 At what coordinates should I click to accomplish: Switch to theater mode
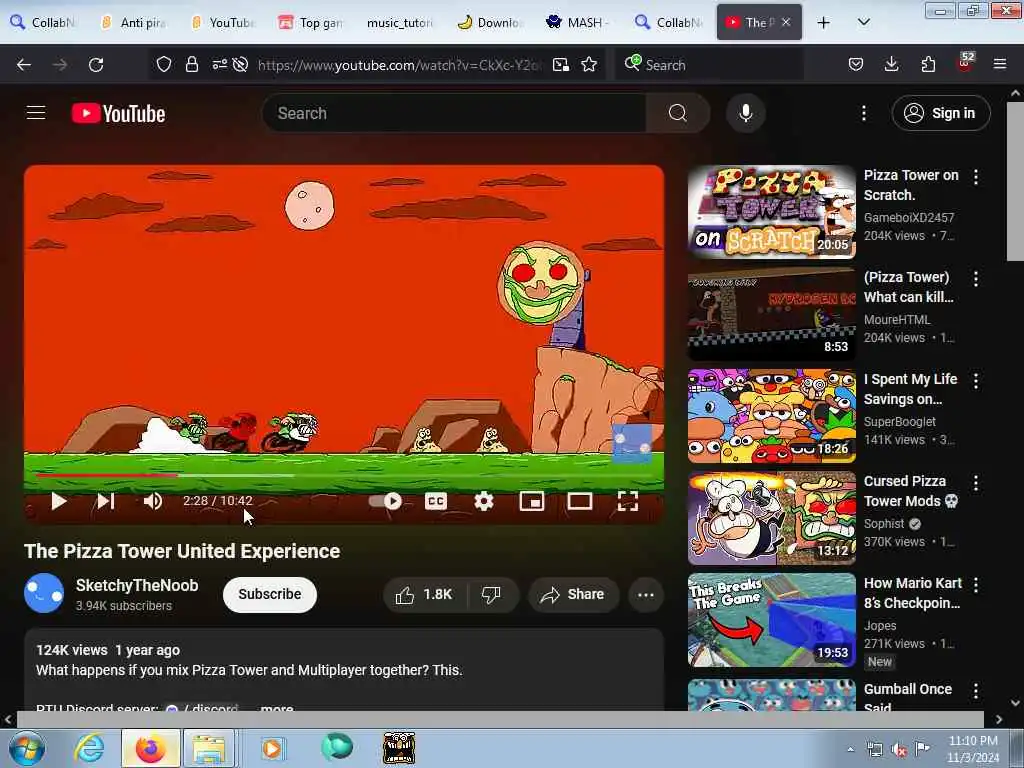[x=579, y=501]
